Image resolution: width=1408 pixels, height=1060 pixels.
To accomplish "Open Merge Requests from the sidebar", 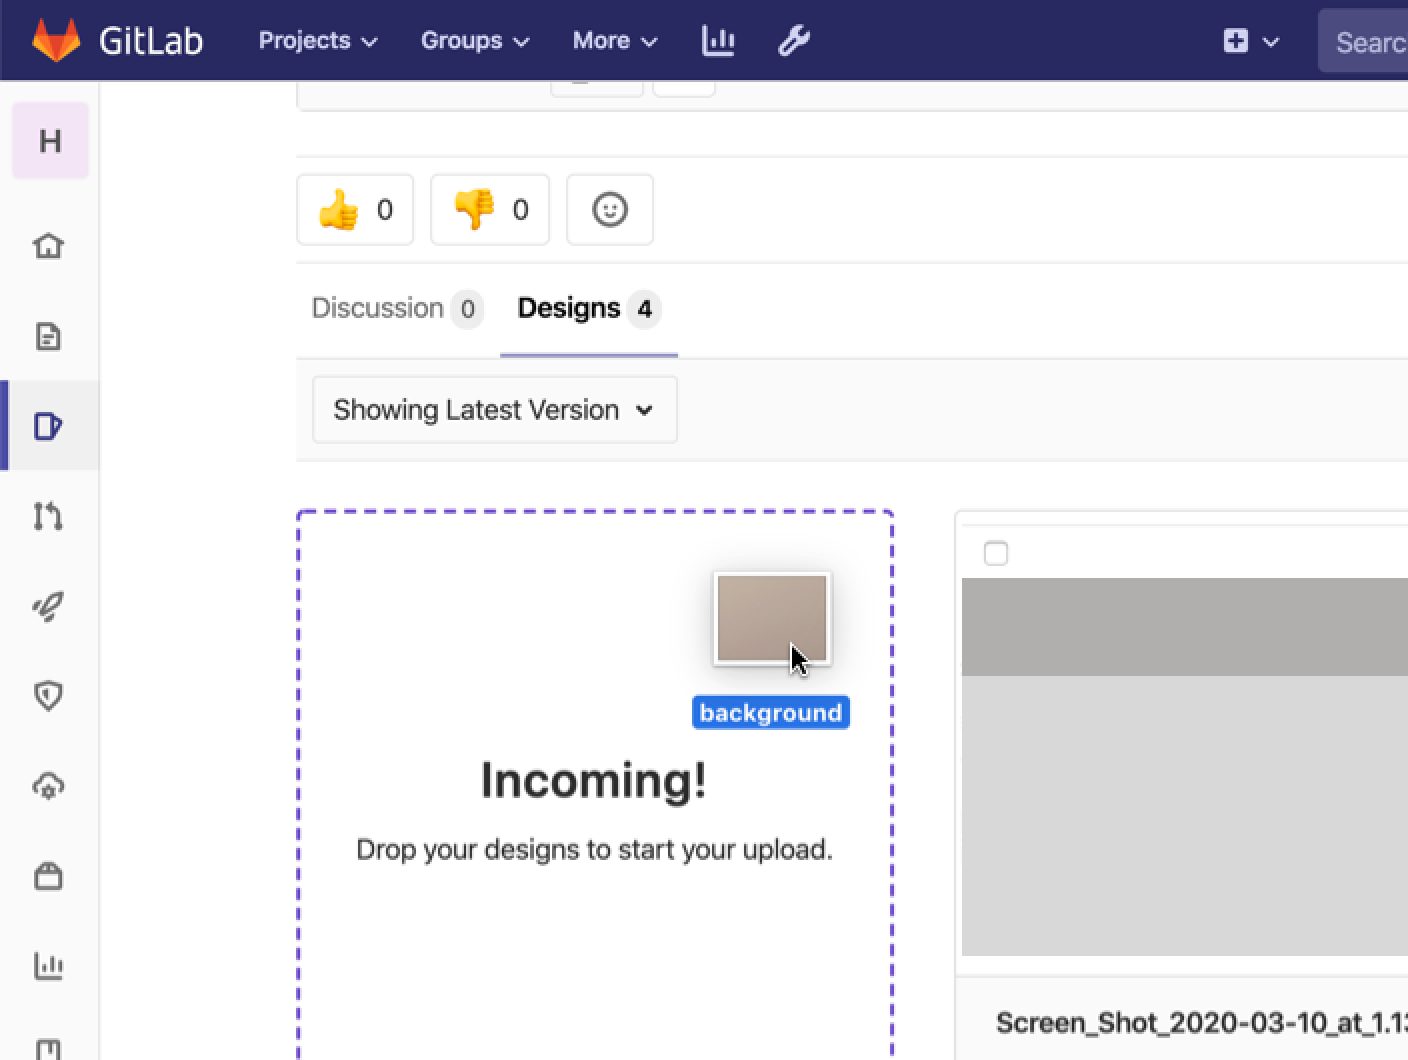I will [50, 516].
